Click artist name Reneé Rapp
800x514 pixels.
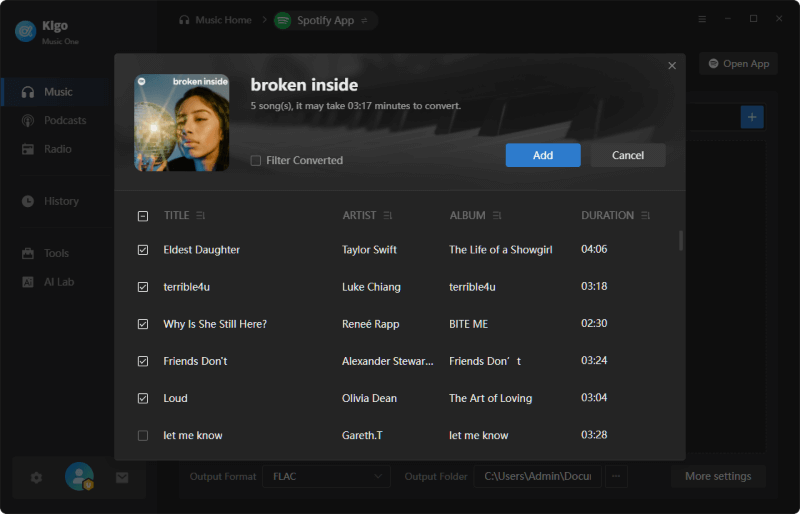coord(370,324)
